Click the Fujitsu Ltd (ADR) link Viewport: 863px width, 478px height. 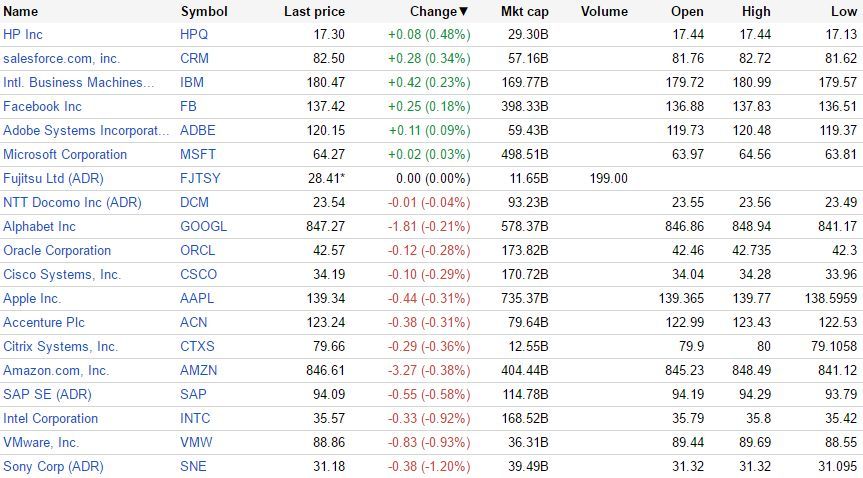(53, 178)
